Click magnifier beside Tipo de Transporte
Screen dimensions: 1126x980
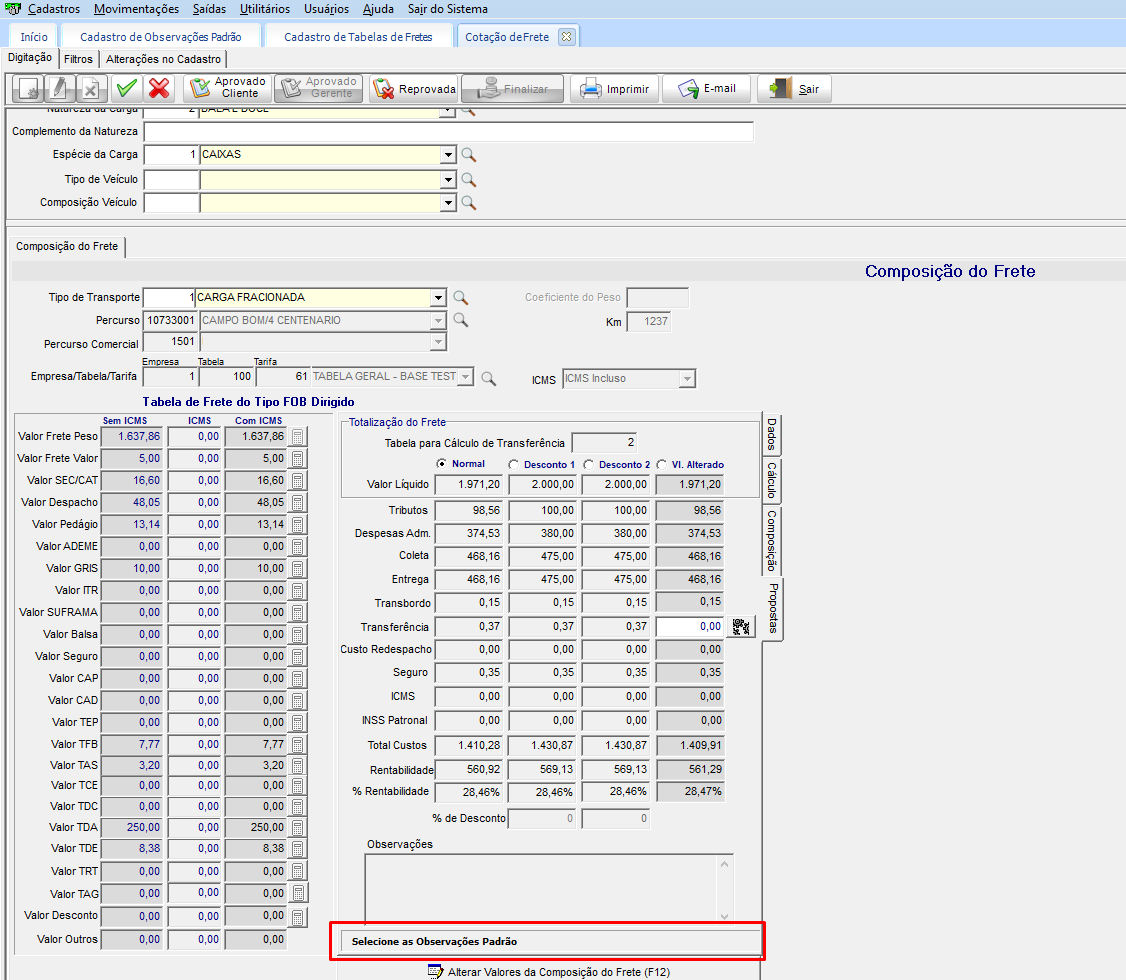pos(461,297)
